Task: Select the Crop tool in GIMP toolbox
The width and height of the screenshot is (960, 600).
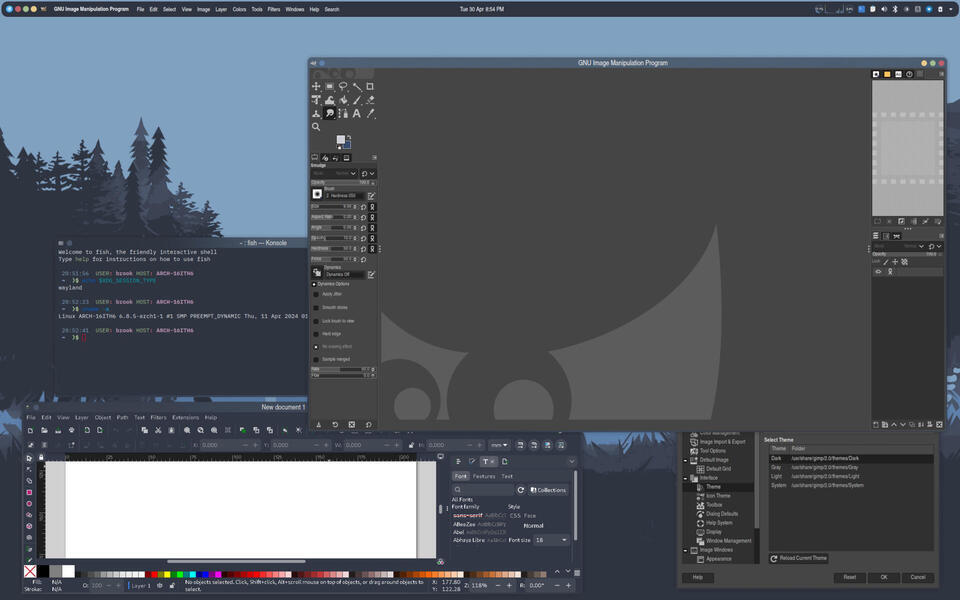Action: pos(370,86)
